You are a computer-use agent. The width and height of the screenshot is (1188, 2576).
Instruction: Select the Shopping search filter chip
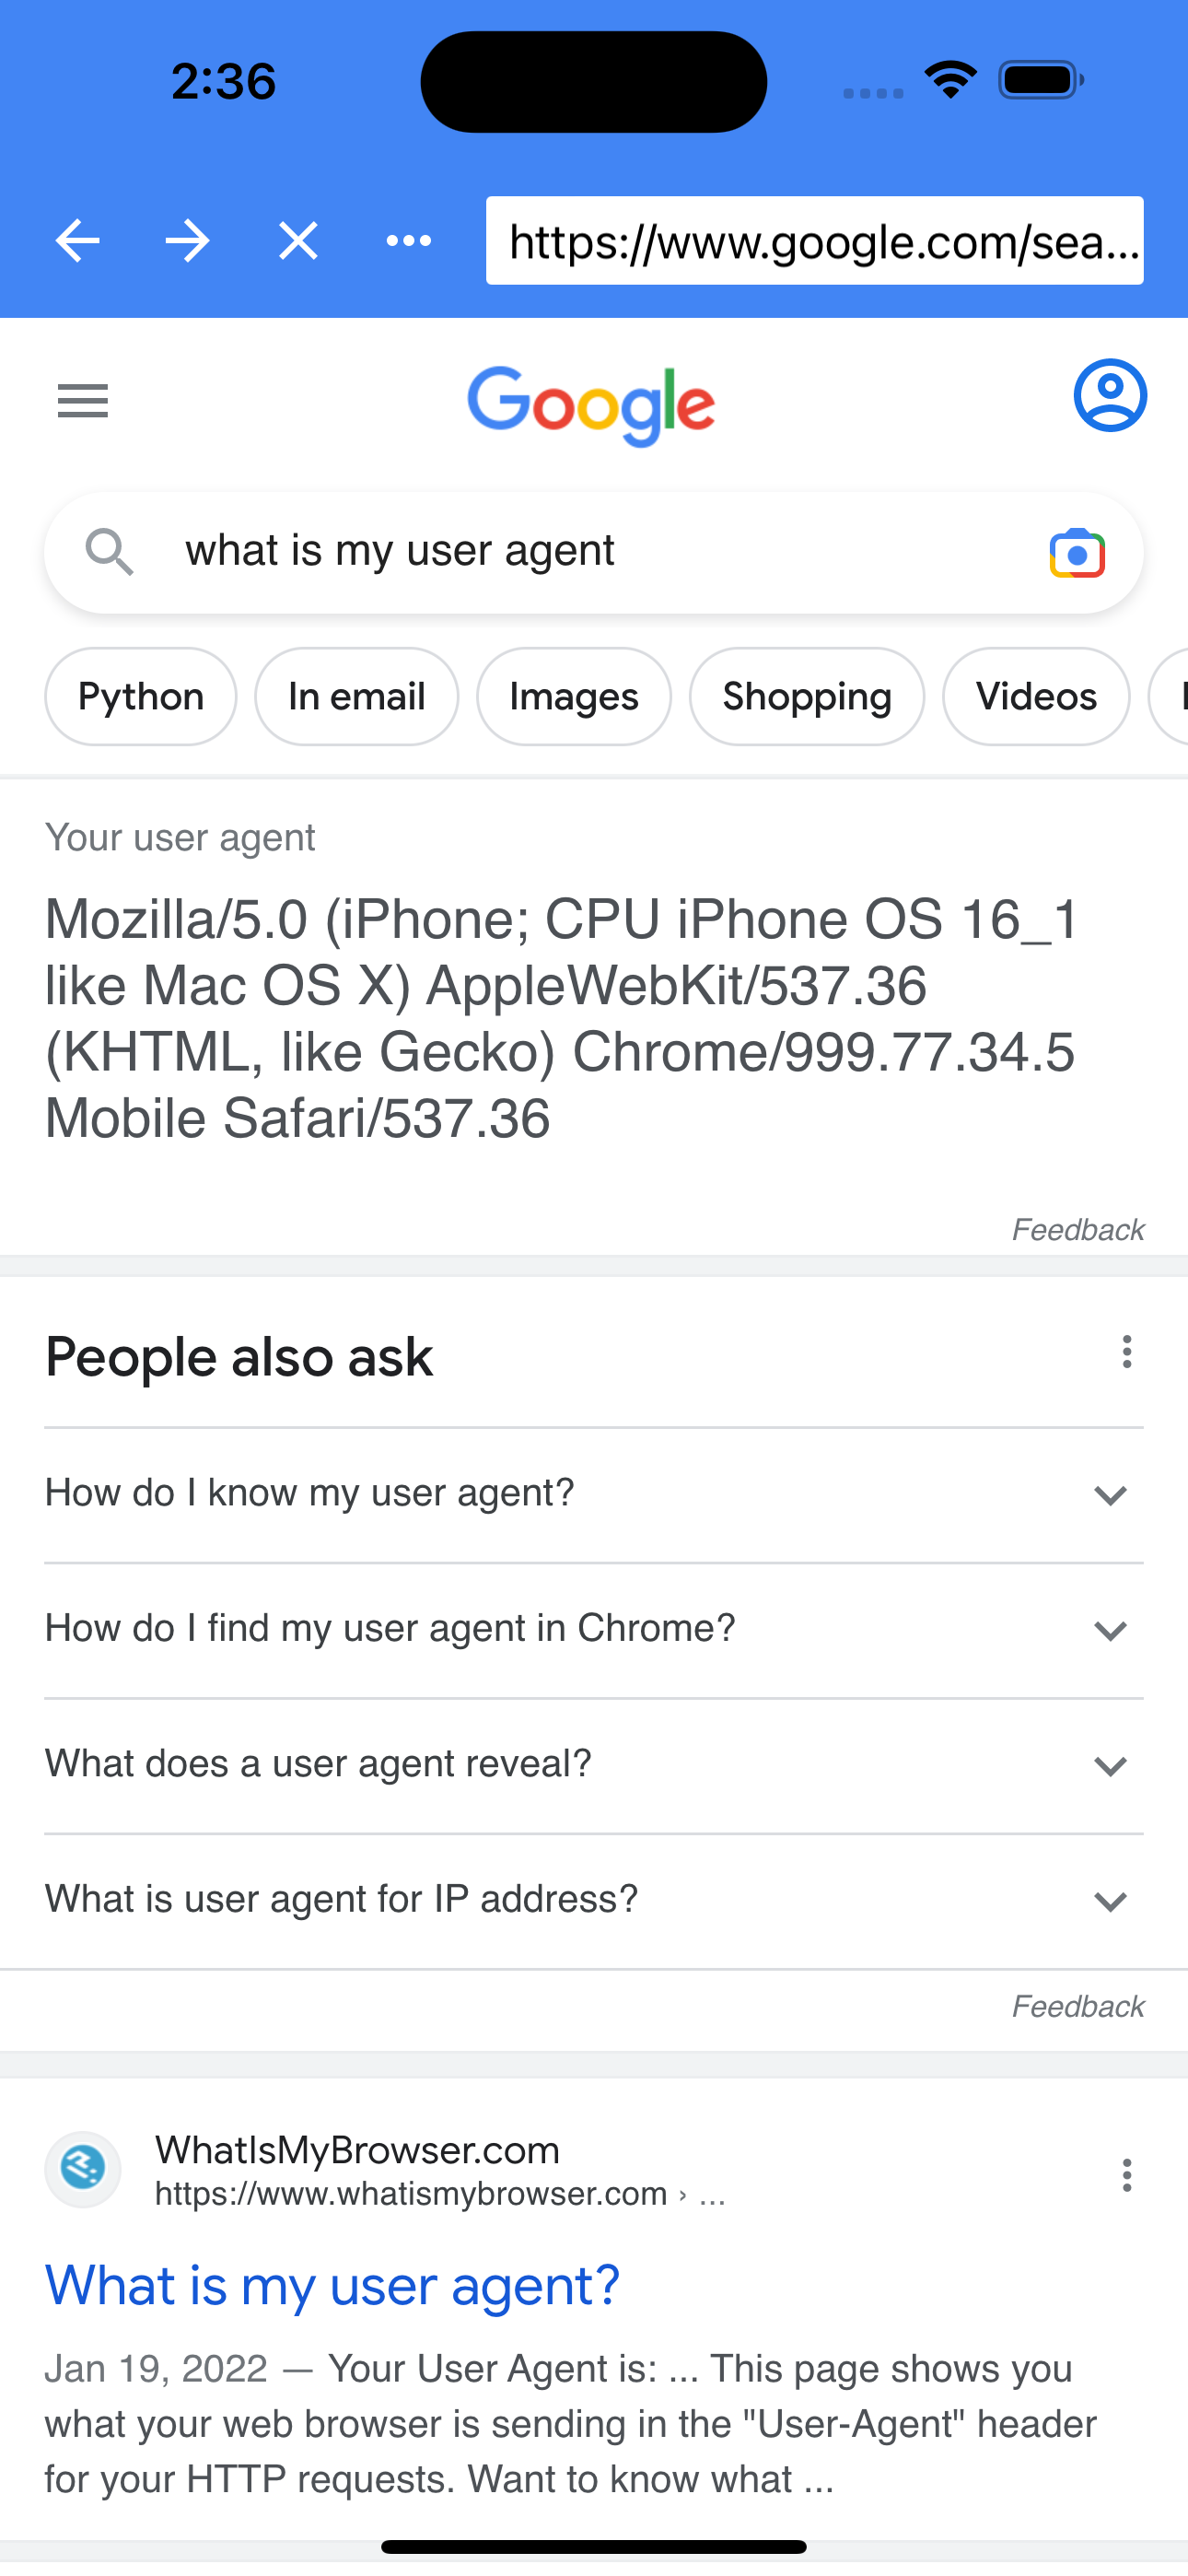tap(806, 696)
